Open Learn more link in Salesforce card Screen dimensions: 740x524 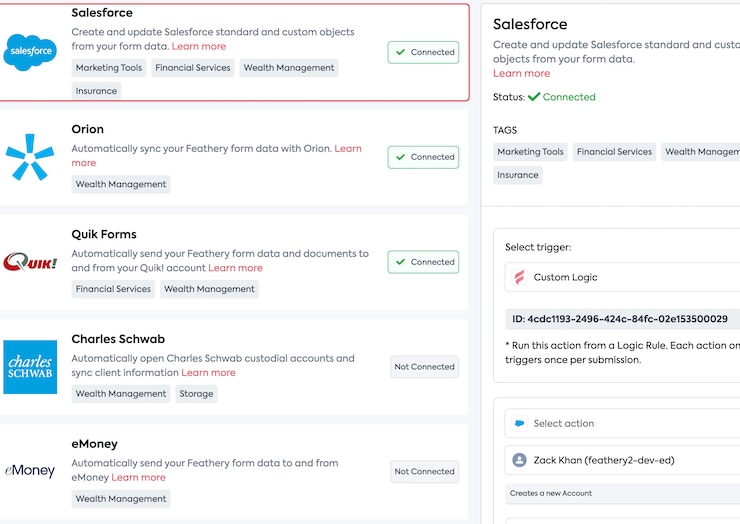(x=199, y=46)
